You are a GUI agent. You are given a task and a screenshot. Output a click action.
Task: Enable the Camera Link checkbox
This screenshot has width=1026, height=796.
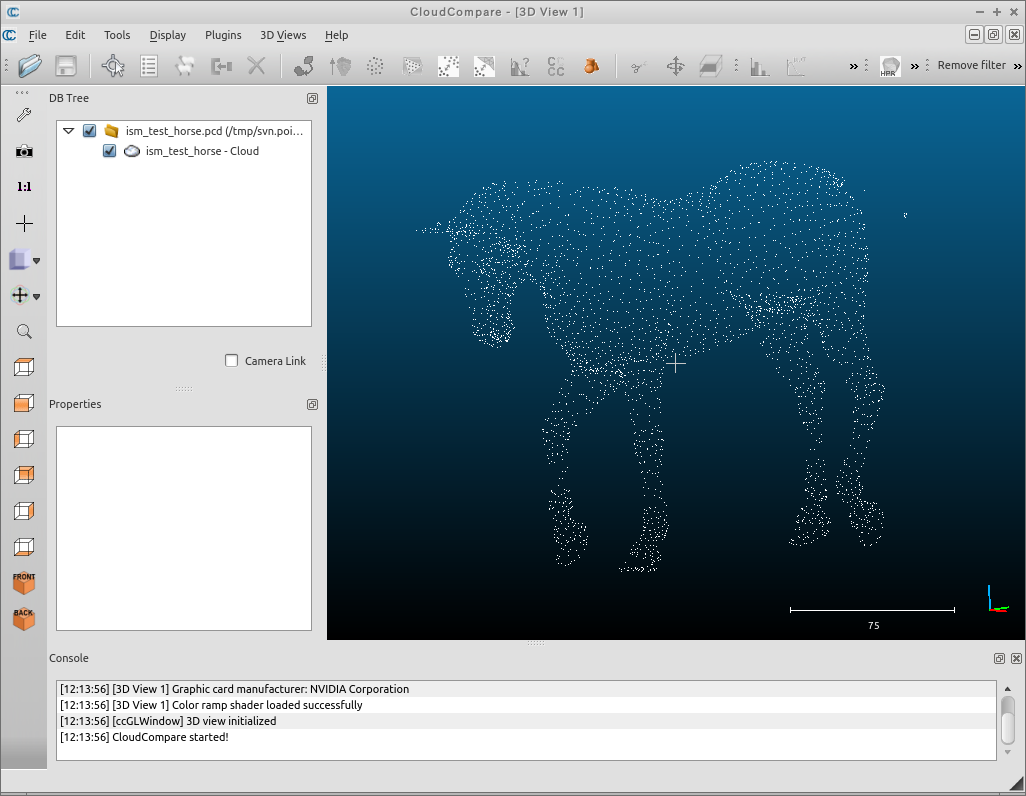coord(232,361)
